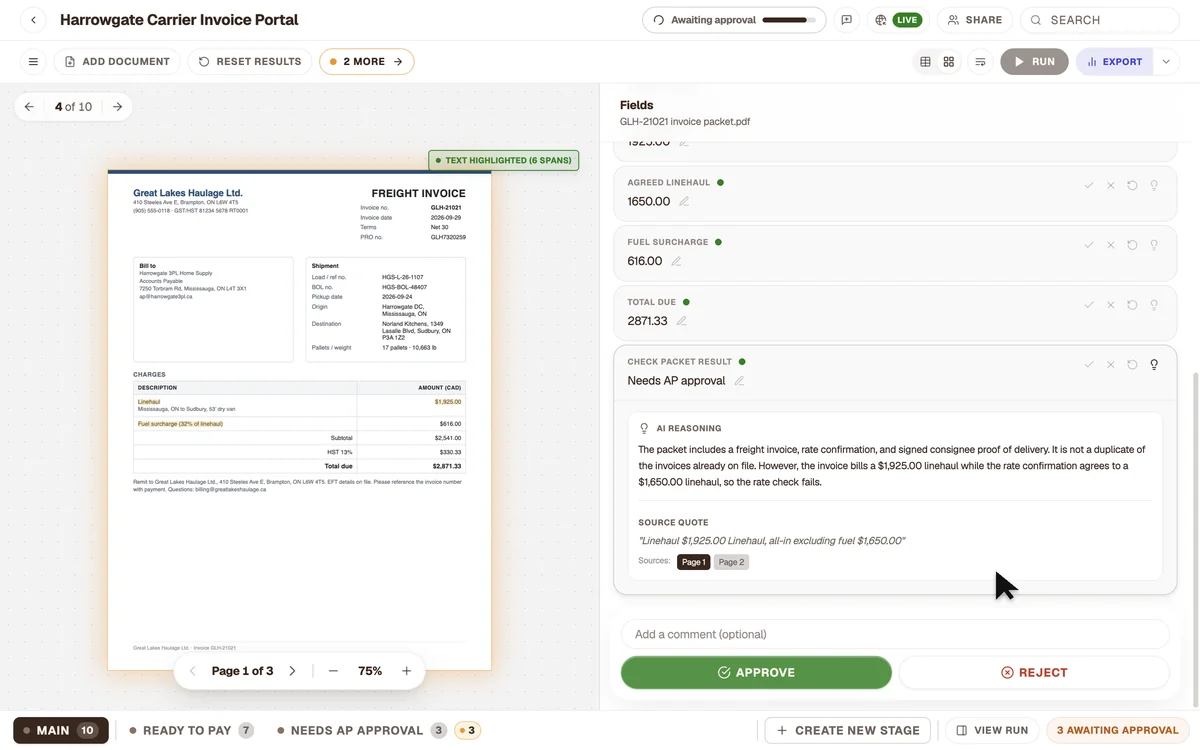
Task: Reset the Total Due field value
Action: (1132, 305)
